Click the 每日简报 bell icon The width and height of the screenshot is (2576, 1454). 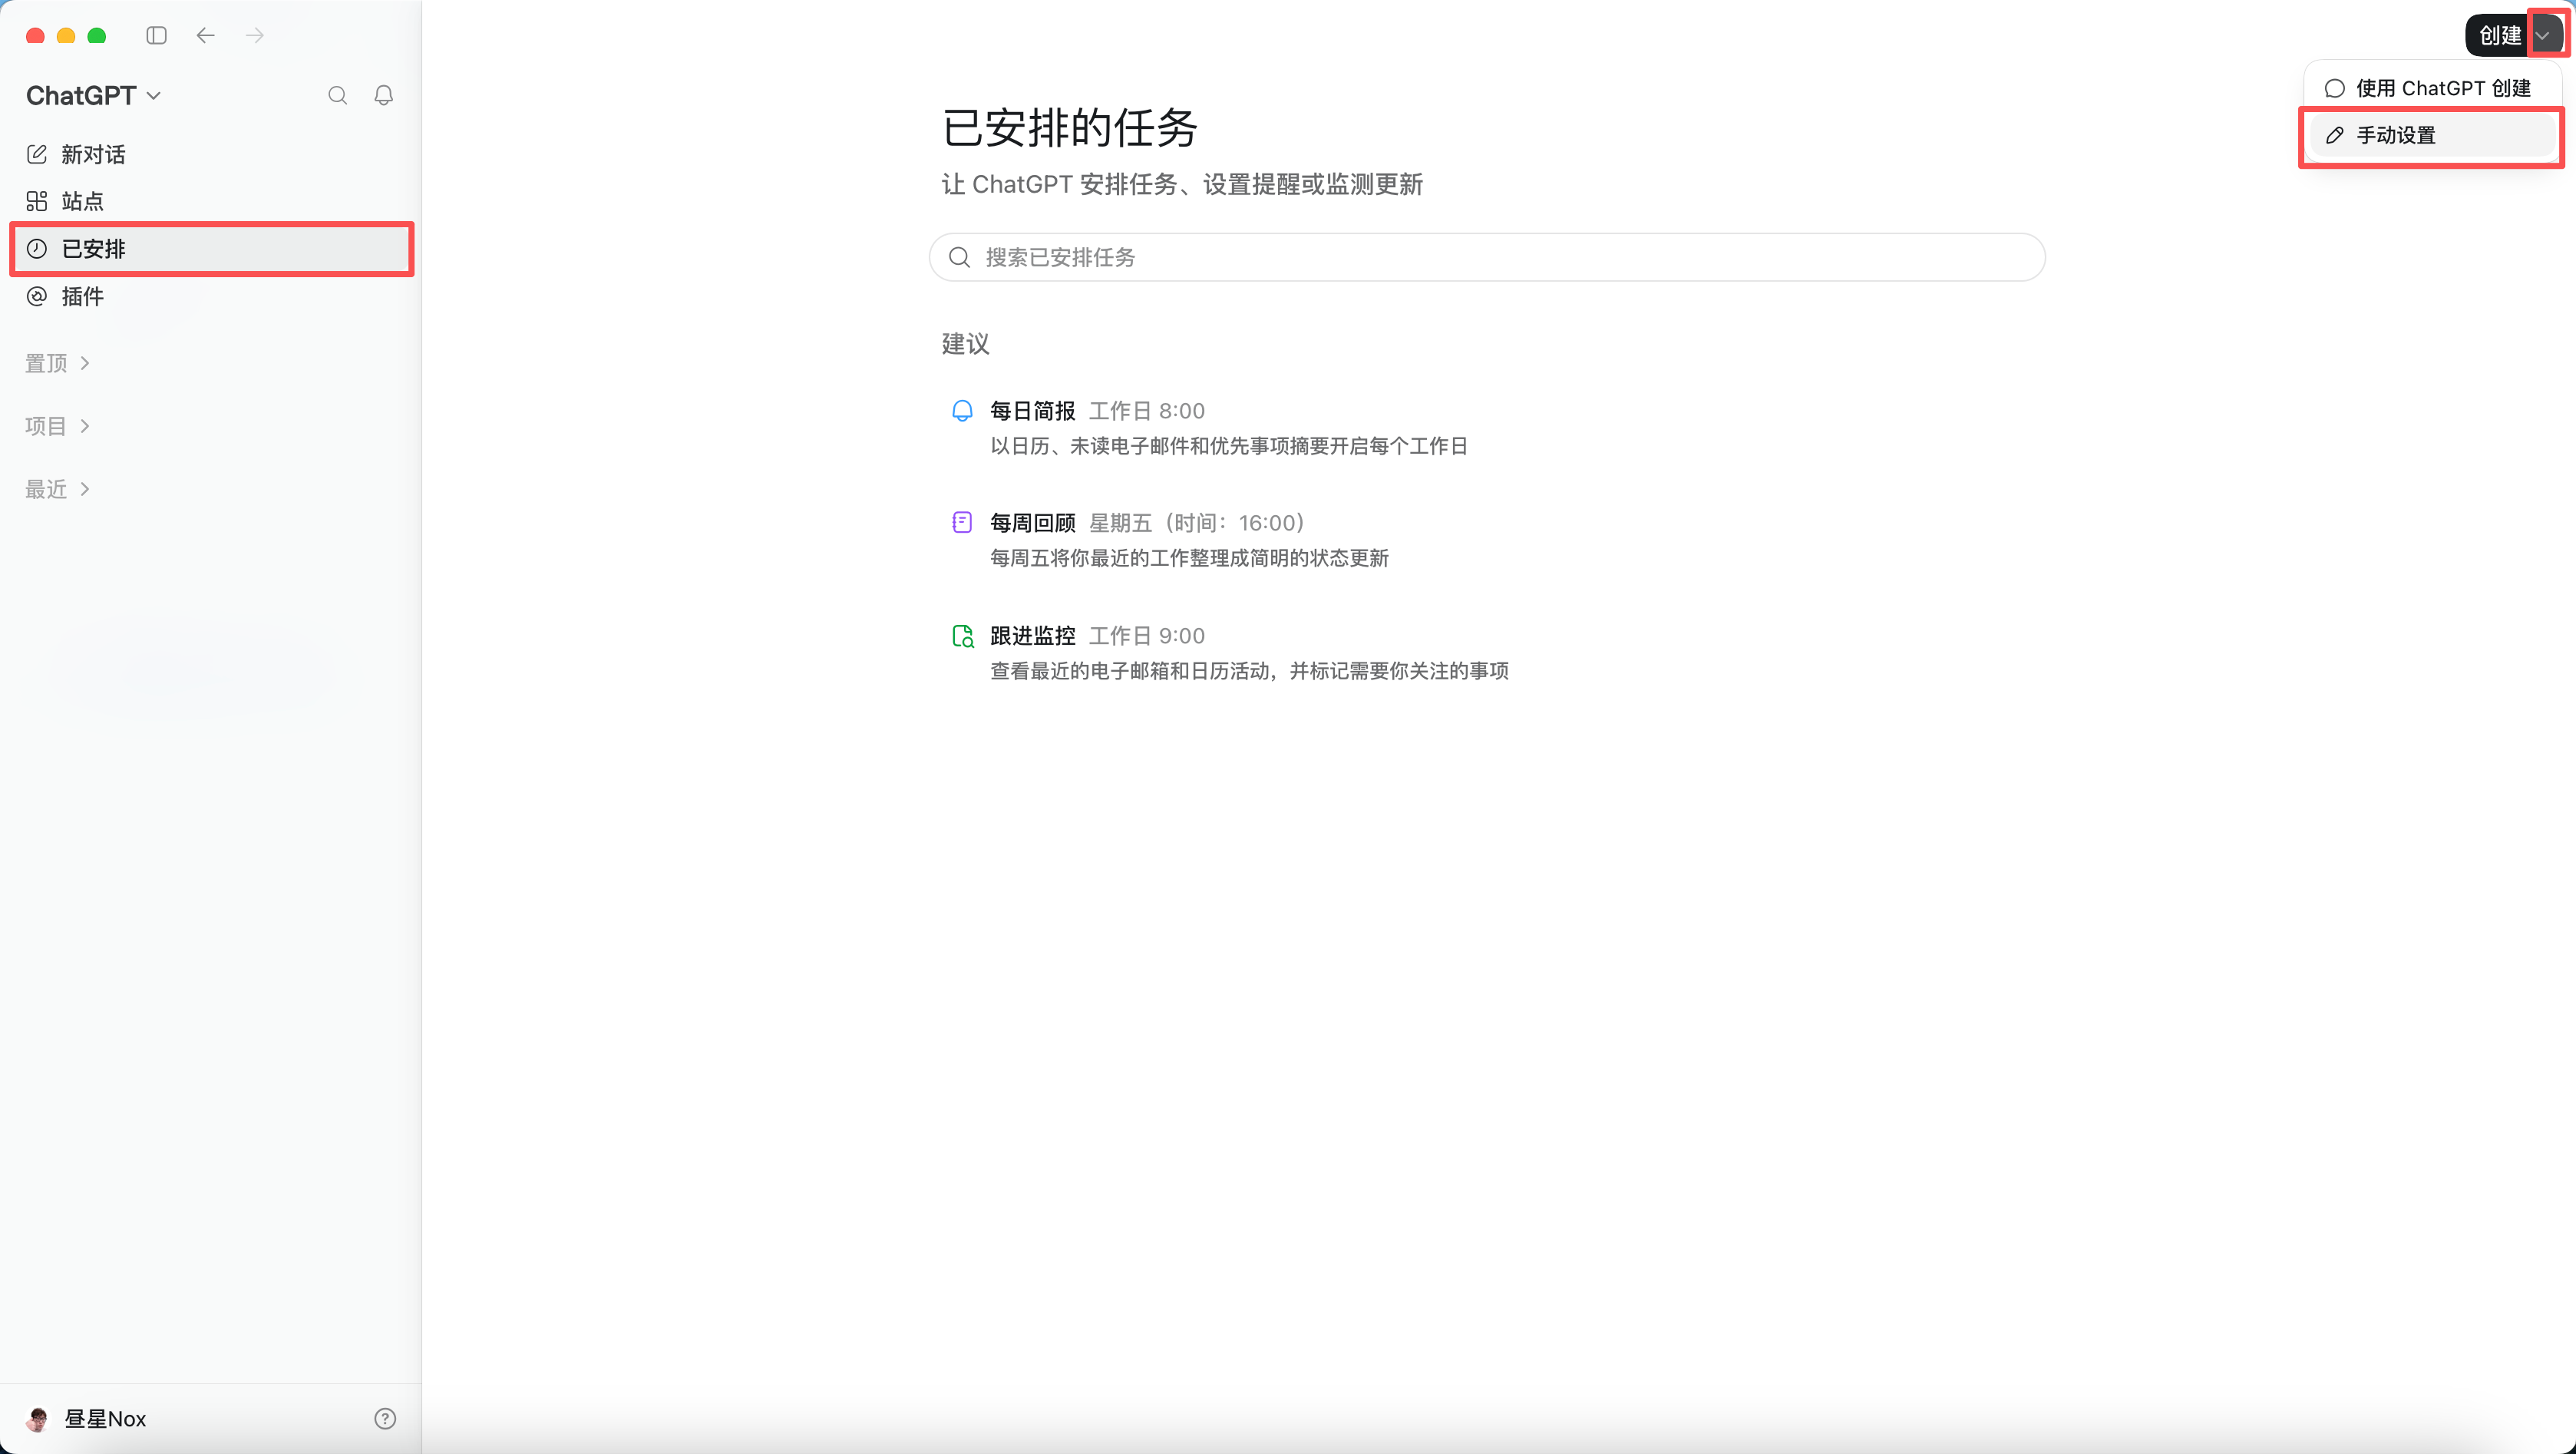(962, 411)
